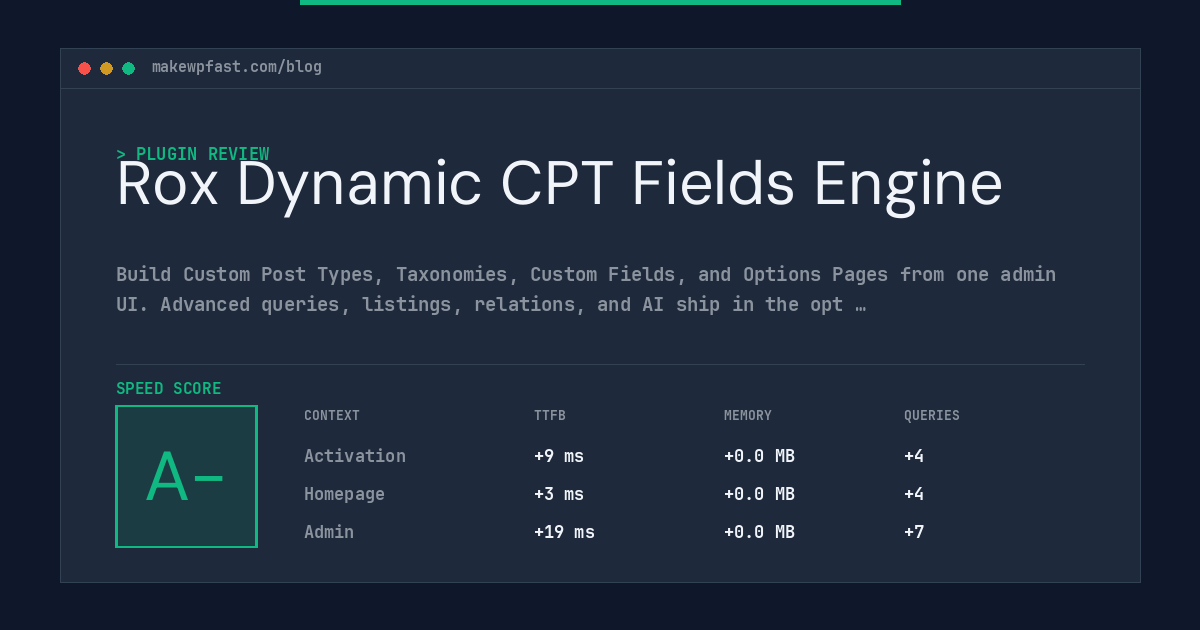Click the Activation memory +0.0 MB value
Image resolution: width=1200 pixels, height=630 pixels.
click(x=759, y=456)
